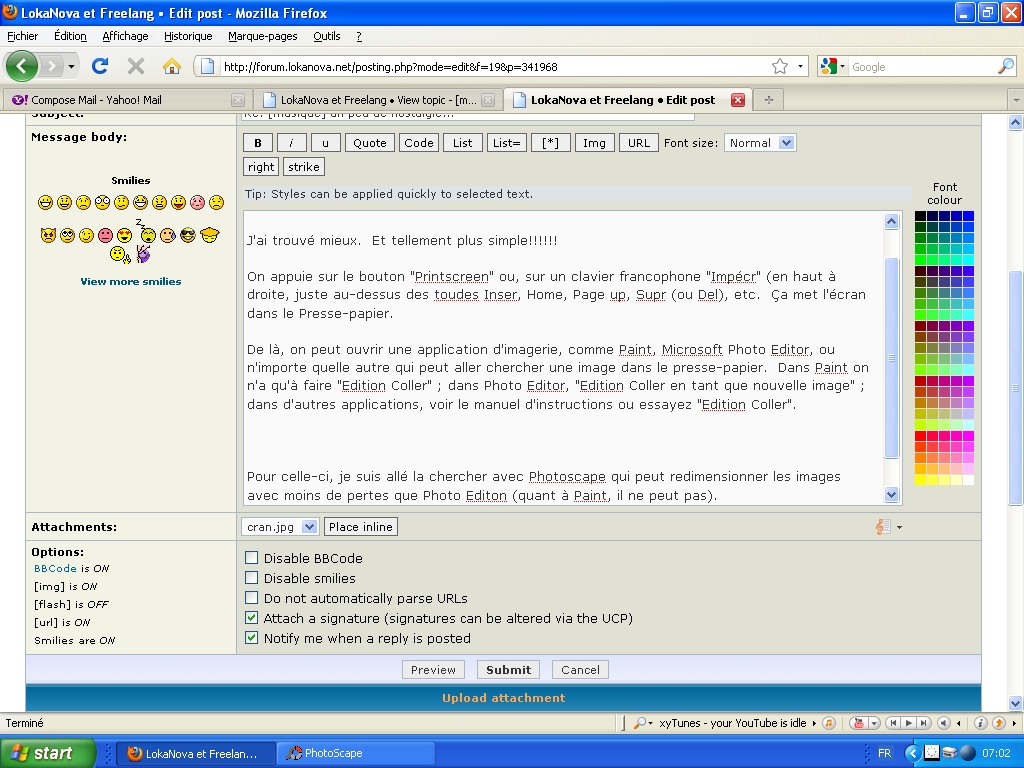The height and width of the screenshot is (768, 1024).
Task: Click the Stop loading X icon
Action: 136,66
